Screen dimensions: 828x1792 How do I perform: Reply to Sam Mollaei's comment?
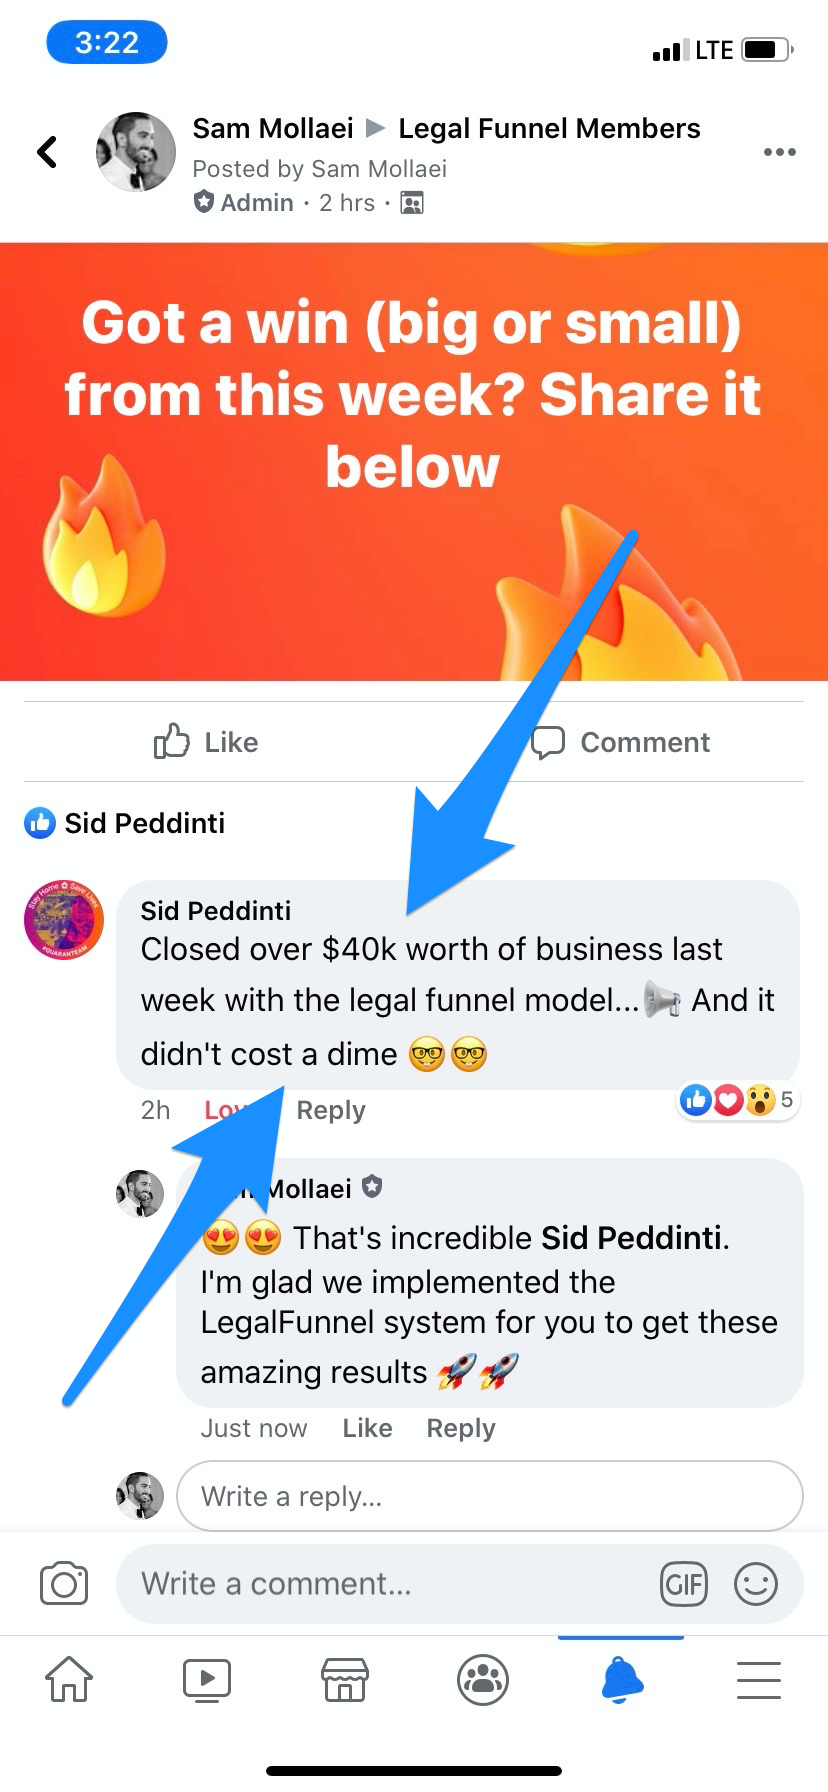coord(461,1428)
